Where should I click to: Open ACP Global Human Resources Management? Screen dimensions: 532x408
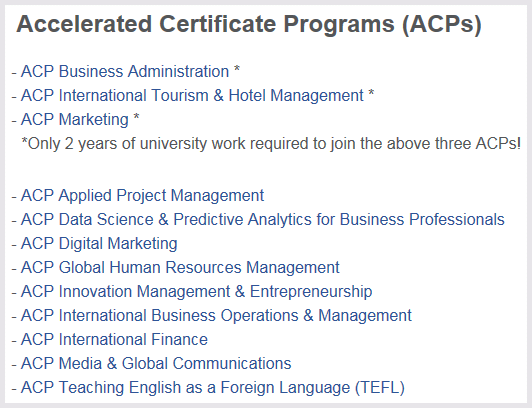(180, 267)
